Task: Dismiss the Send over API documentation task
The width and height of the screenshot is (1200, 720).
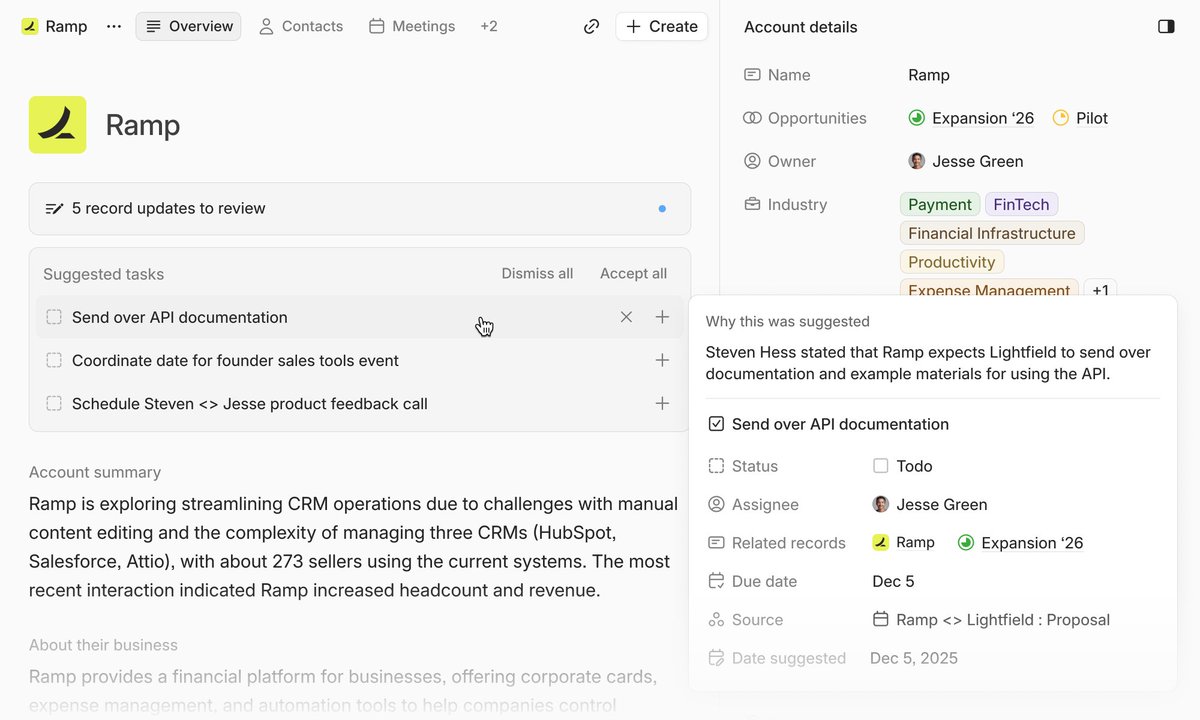Action: [626, 317]
